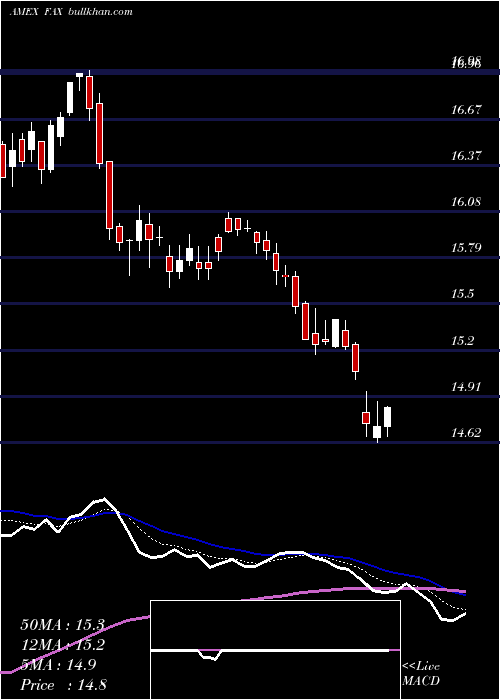500x700 pixels.
Task: Click the '12MA : 15.2' reading
Action: (62, 645)
